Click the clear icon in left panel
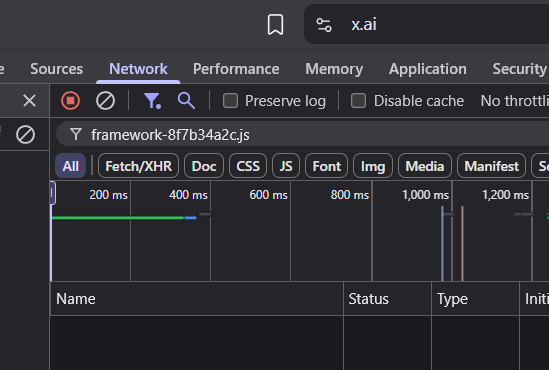Image resolution: width=549 pixels, height=370 pixels. (x=25, y=134)
